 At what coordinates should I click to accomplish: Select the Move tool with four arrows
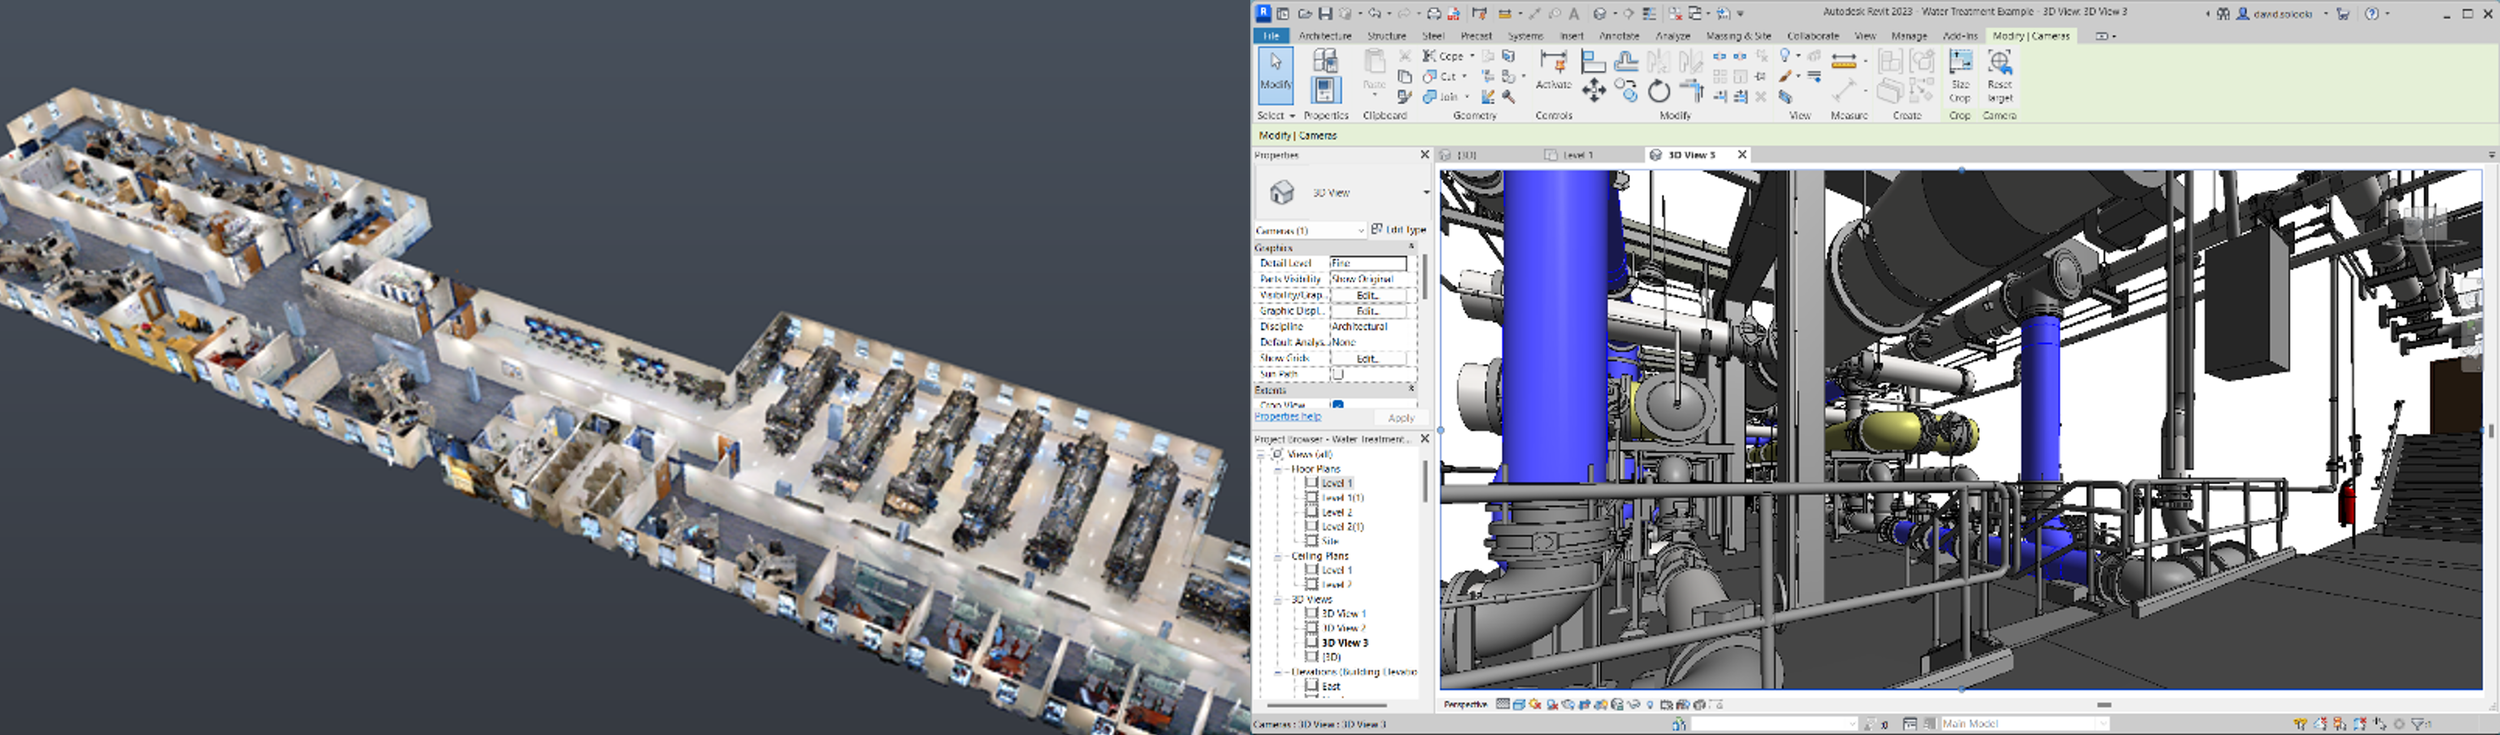[x=1594, y=90]
